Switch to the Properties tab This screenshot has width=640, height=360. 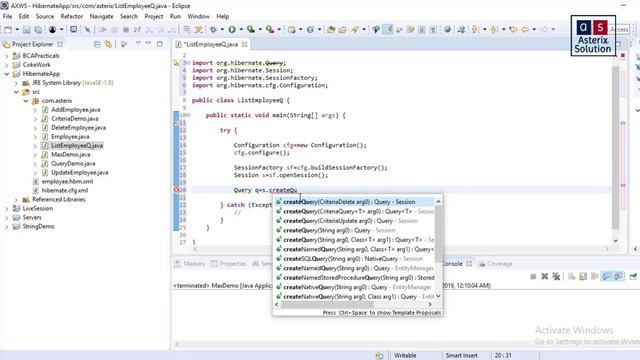(x=229, y=264)
